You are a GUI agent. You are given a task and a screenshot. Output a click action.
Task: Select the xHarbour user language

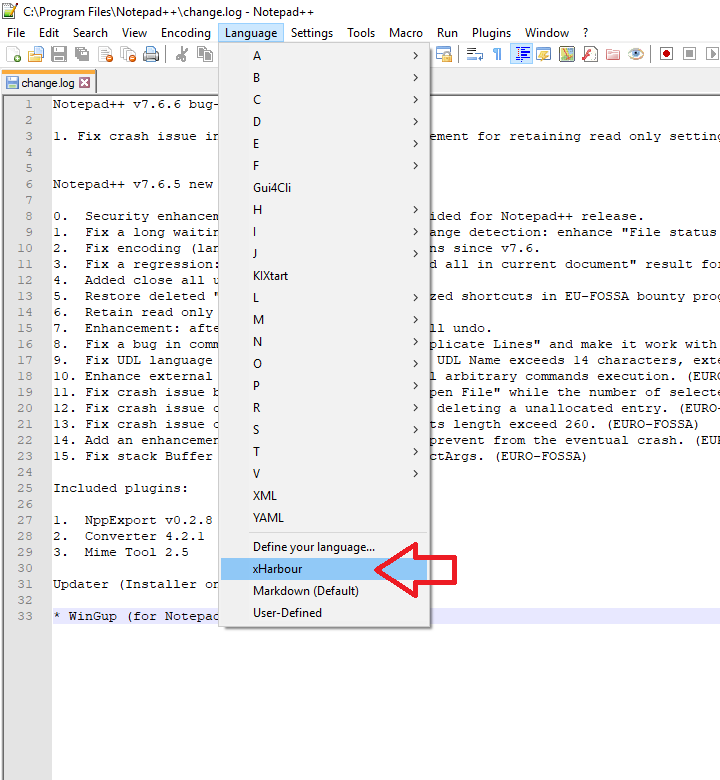(x=324, y=569)
